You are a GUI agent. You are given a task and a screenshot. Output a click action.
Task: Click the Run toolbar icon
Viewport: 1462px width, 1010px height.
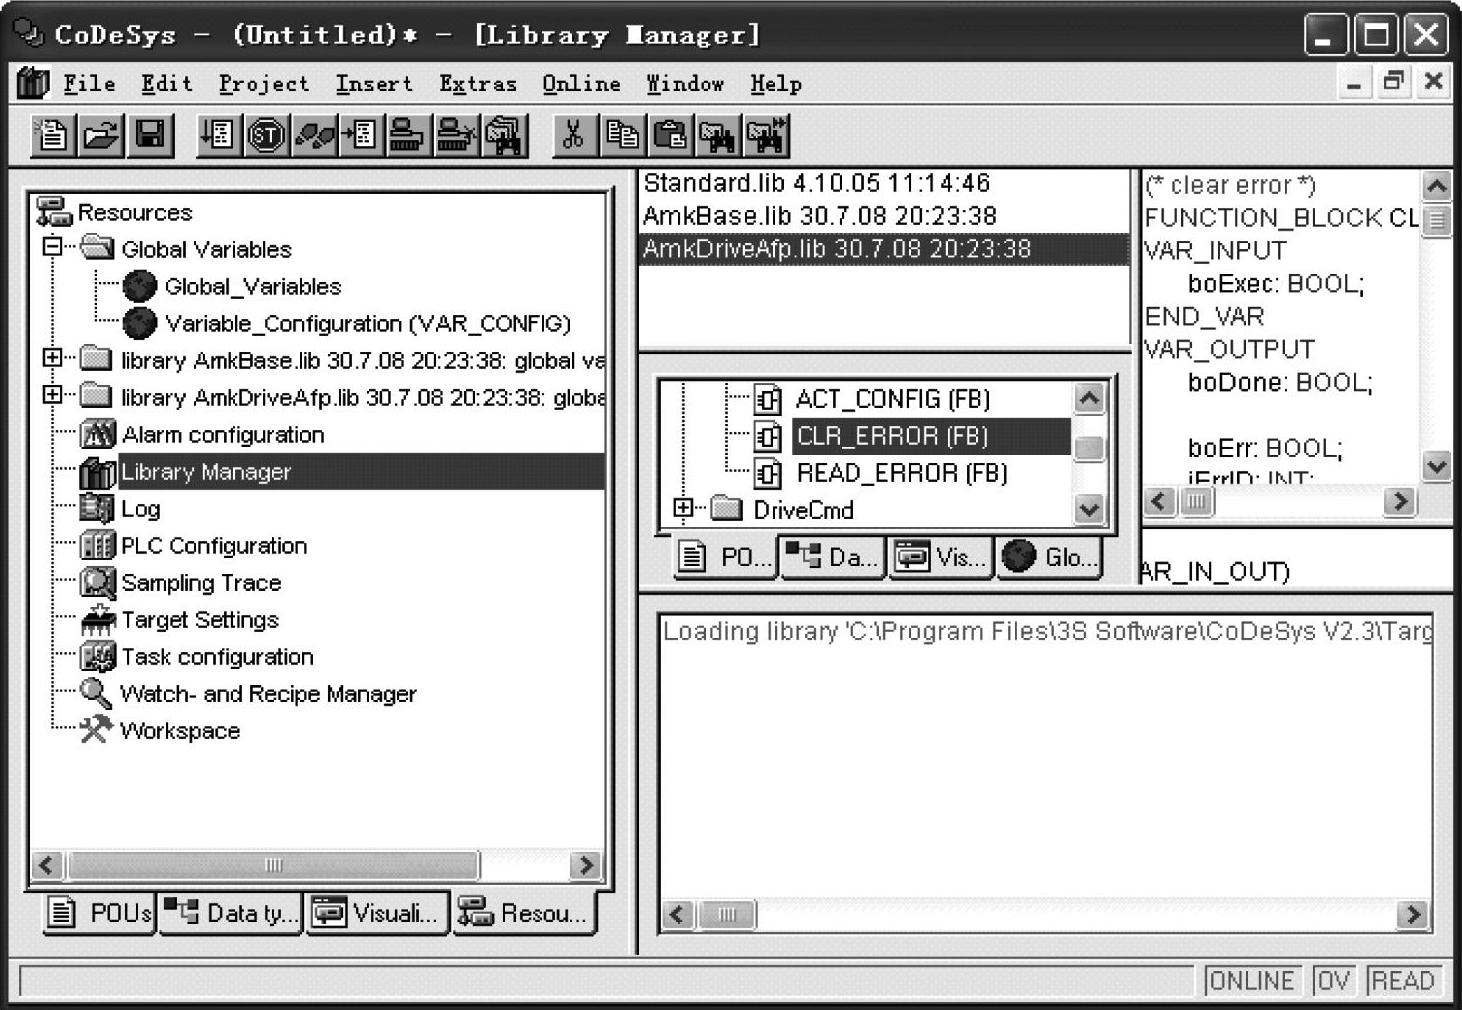(x=217, y=135)
